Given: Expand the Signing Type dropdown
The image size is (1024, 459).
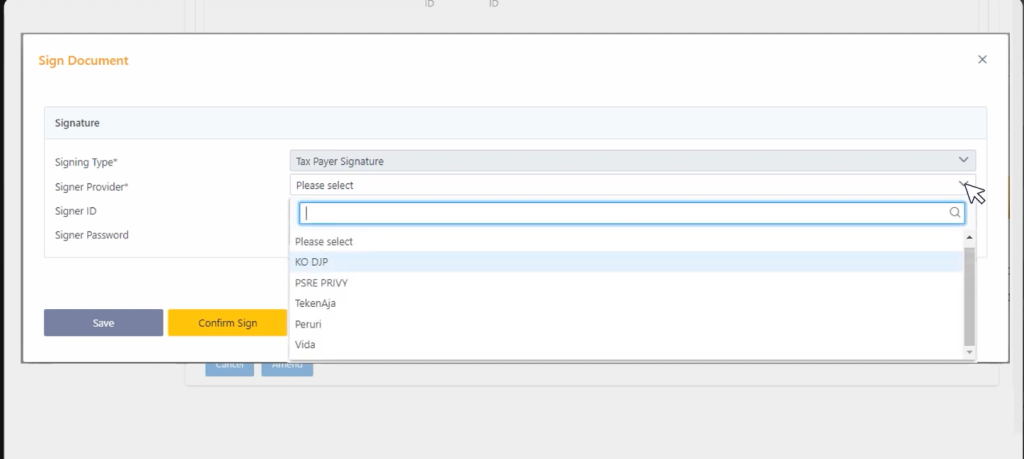Looking at the screenshot, I should click(963, 161).
